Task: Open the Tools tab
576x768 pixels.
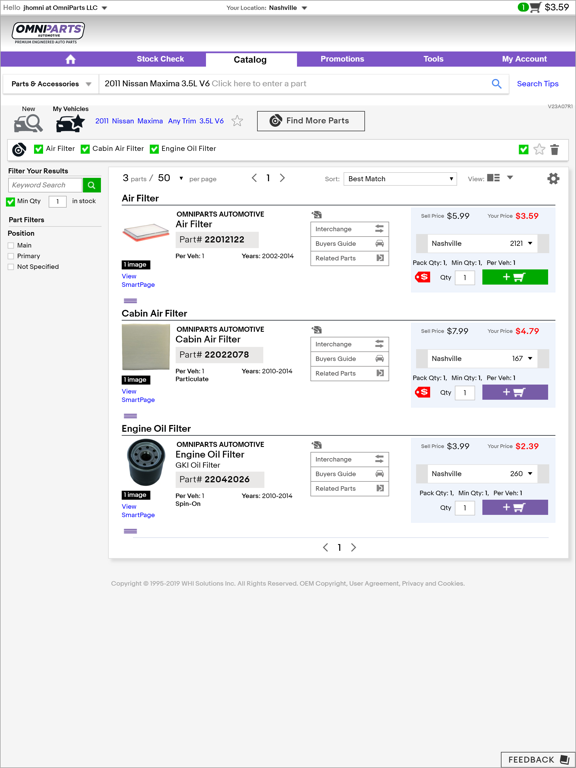Action: tap(433, 59)
